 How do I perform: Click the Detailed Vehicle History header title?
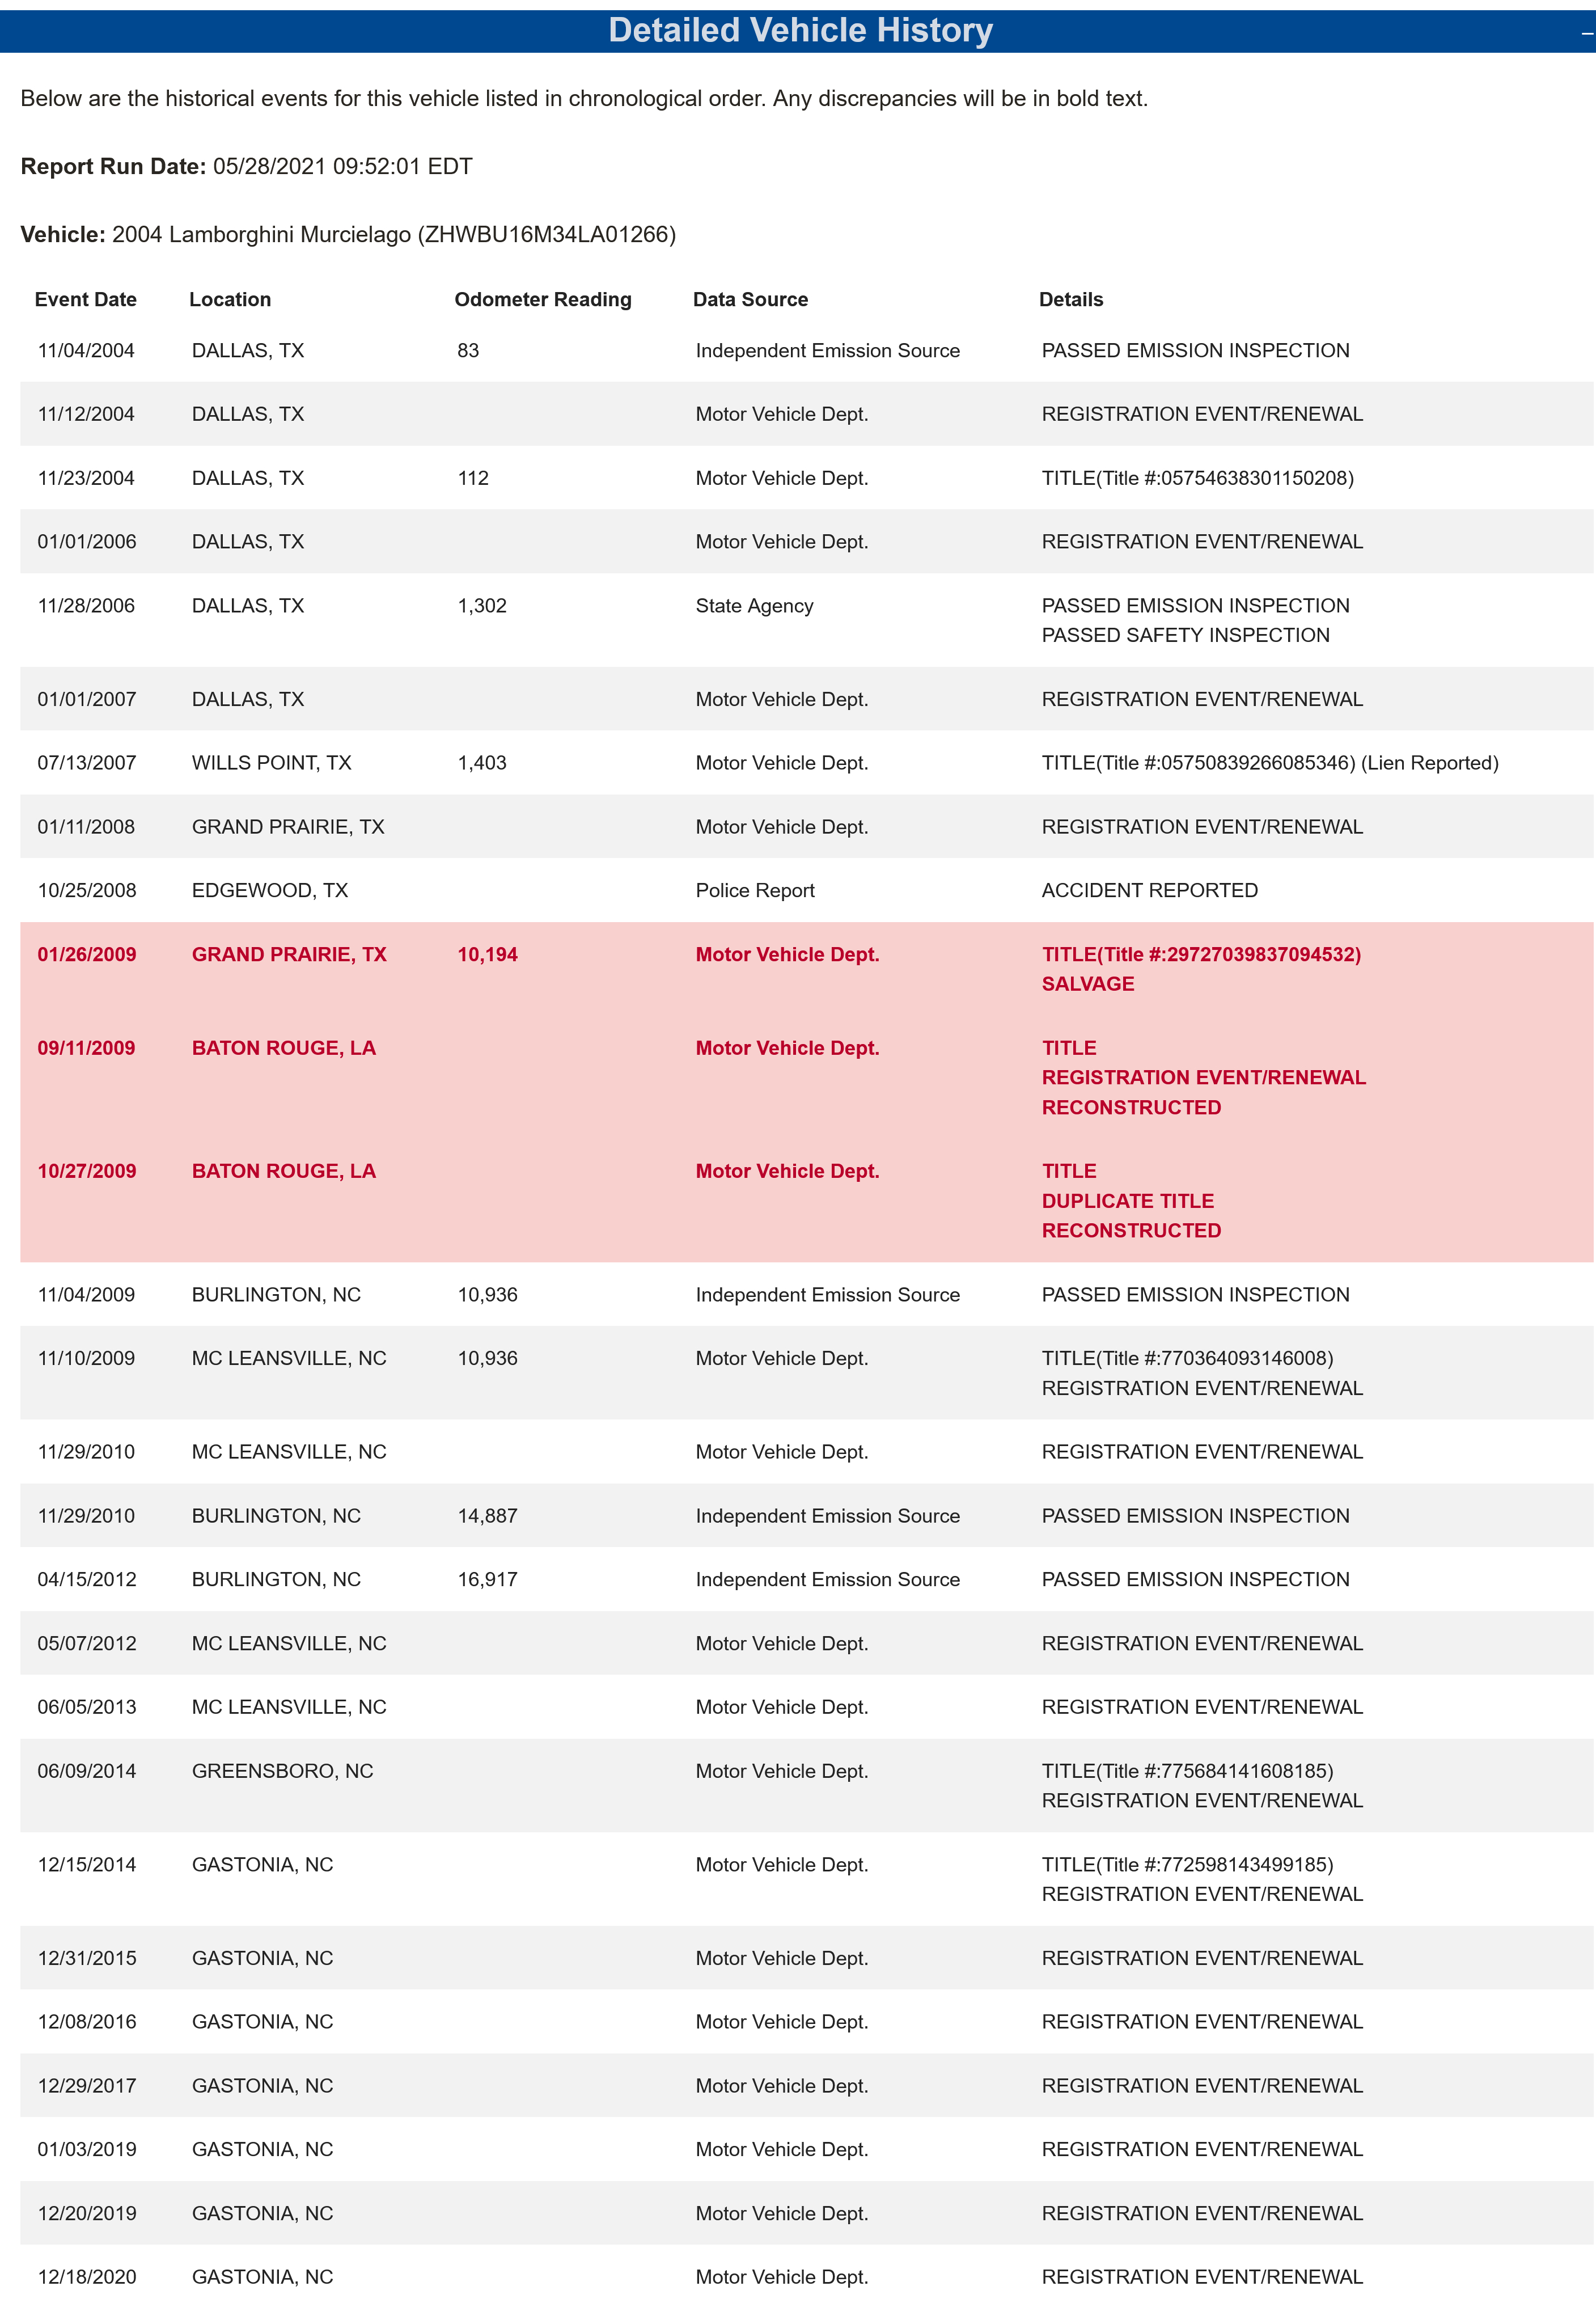pyautogui.click(x=800, y=30)
